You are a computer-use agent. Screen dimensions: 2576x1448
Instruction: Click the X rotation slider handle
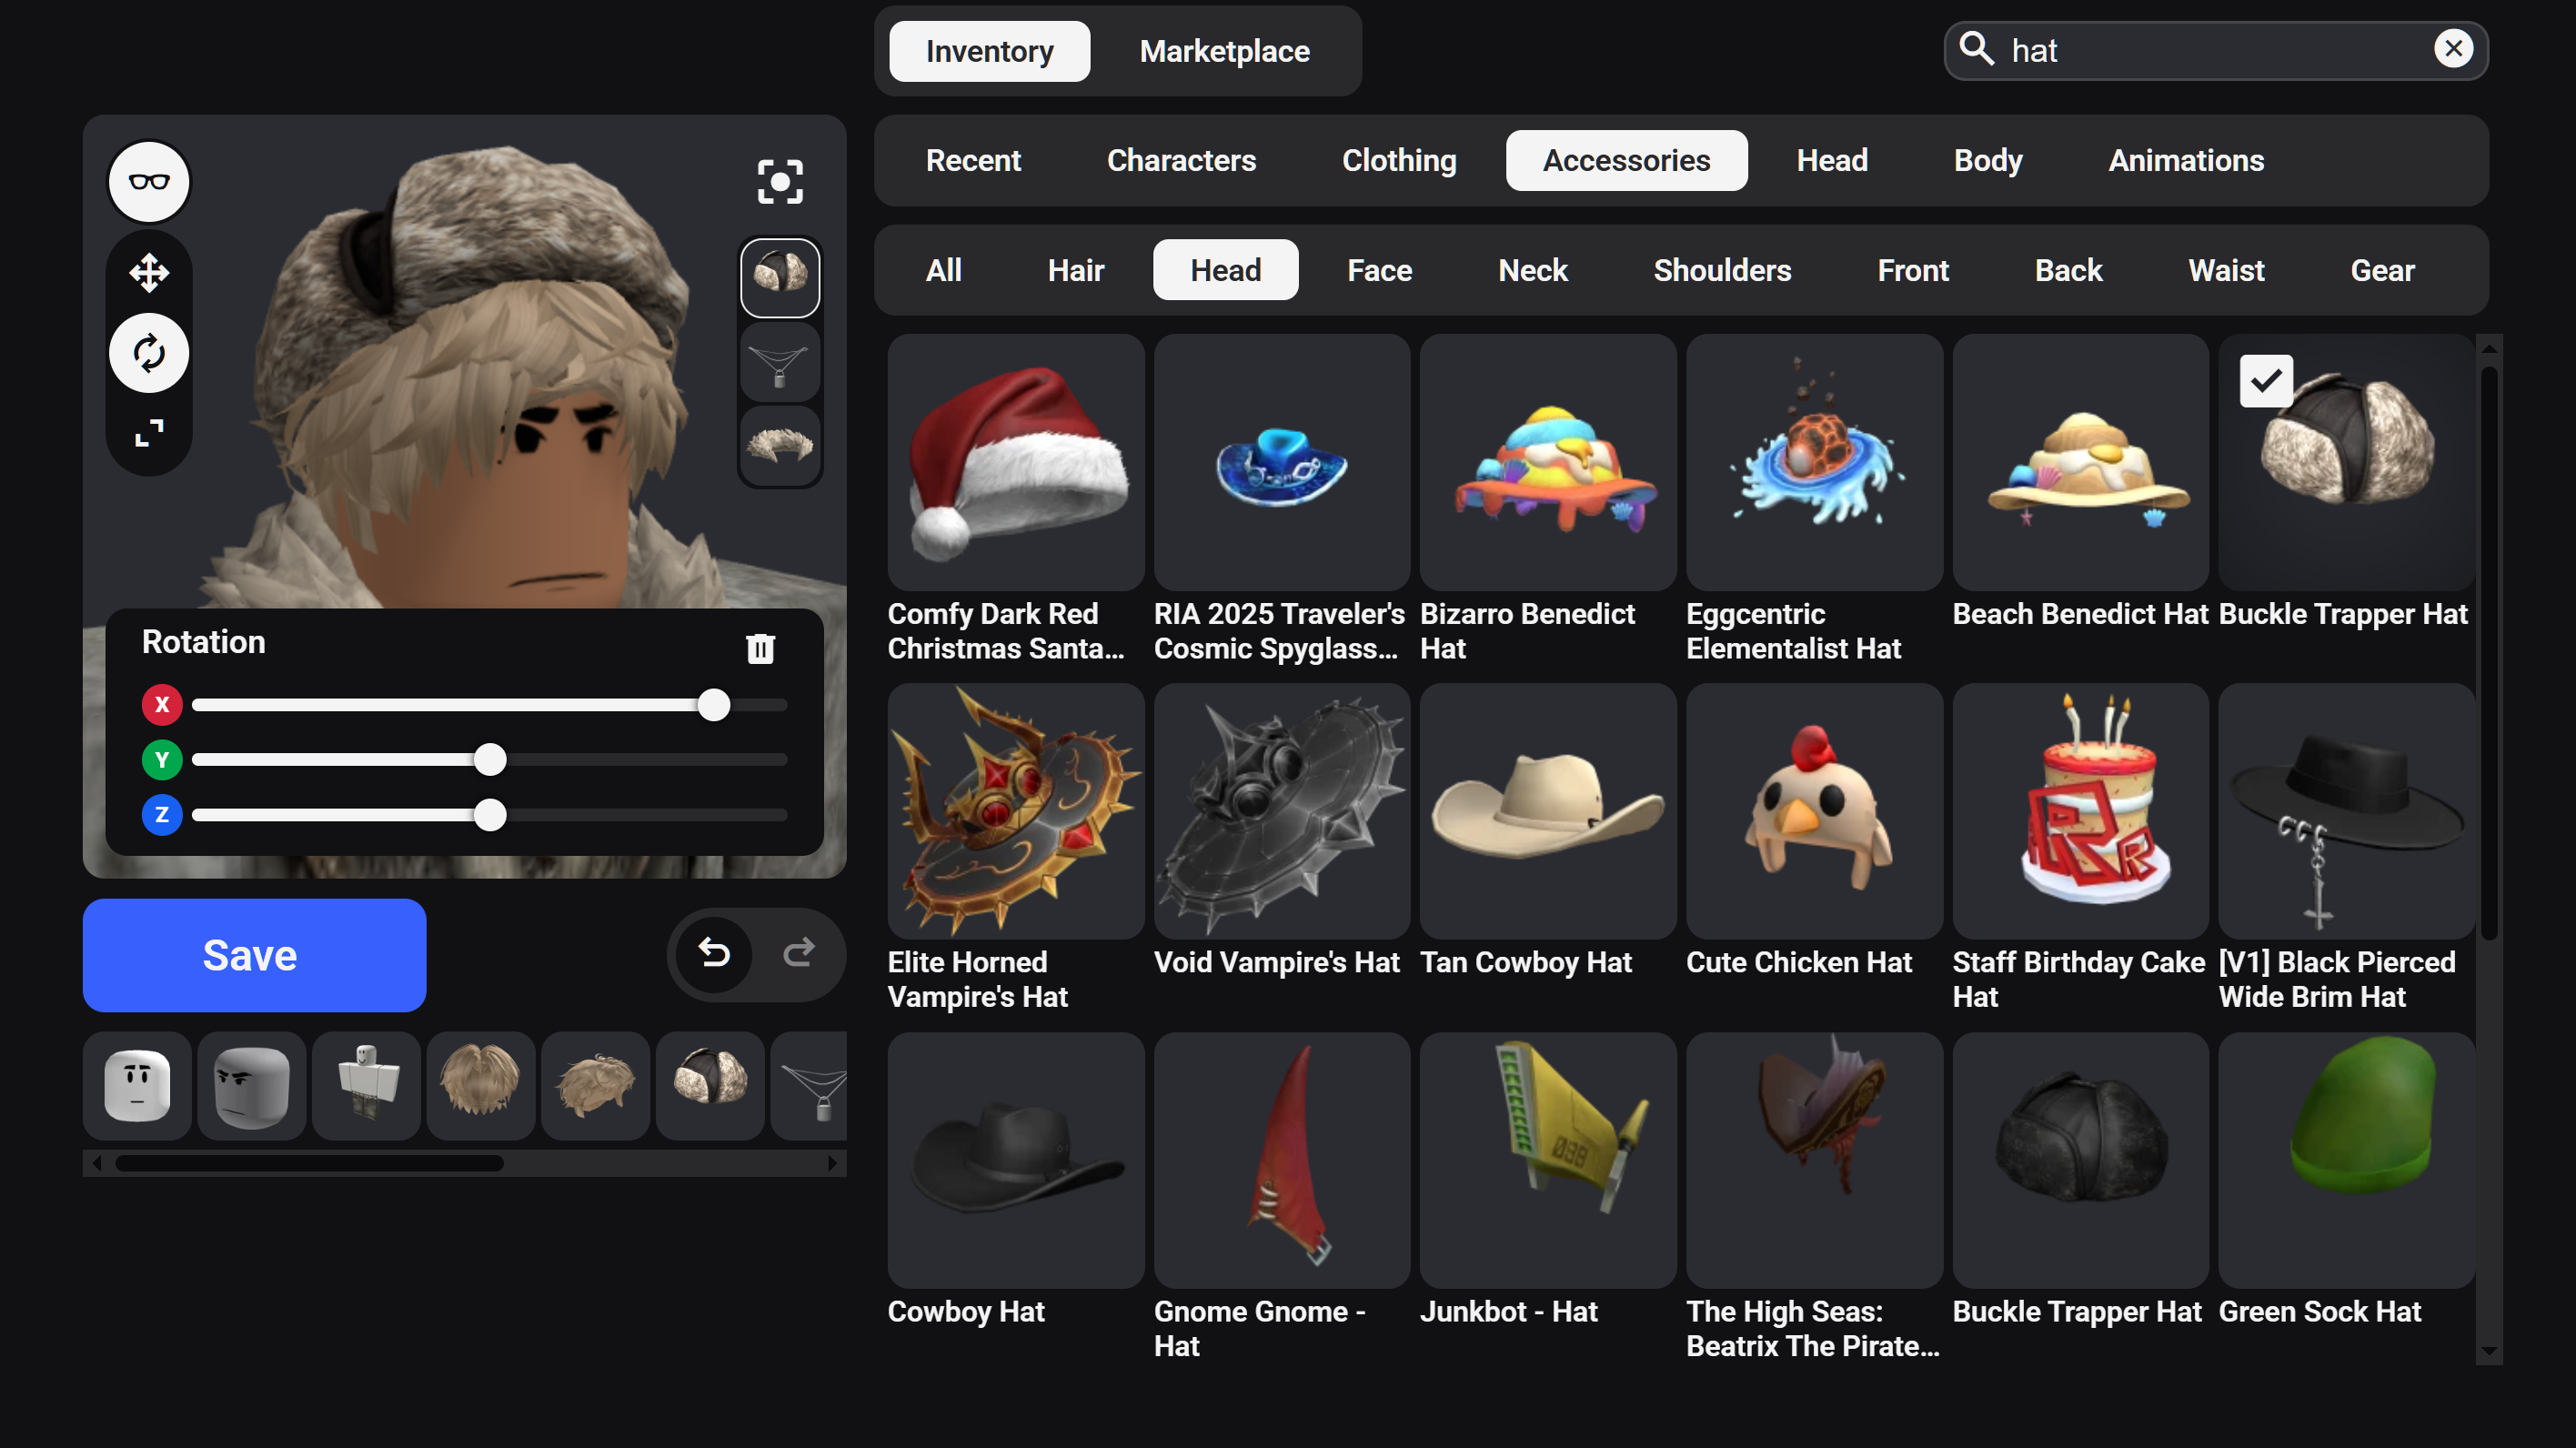(713, 705)
